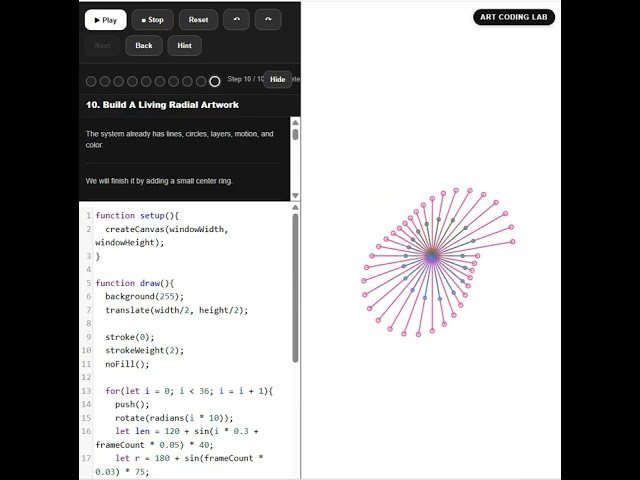Redo the last undone edit

pos(268,20)
